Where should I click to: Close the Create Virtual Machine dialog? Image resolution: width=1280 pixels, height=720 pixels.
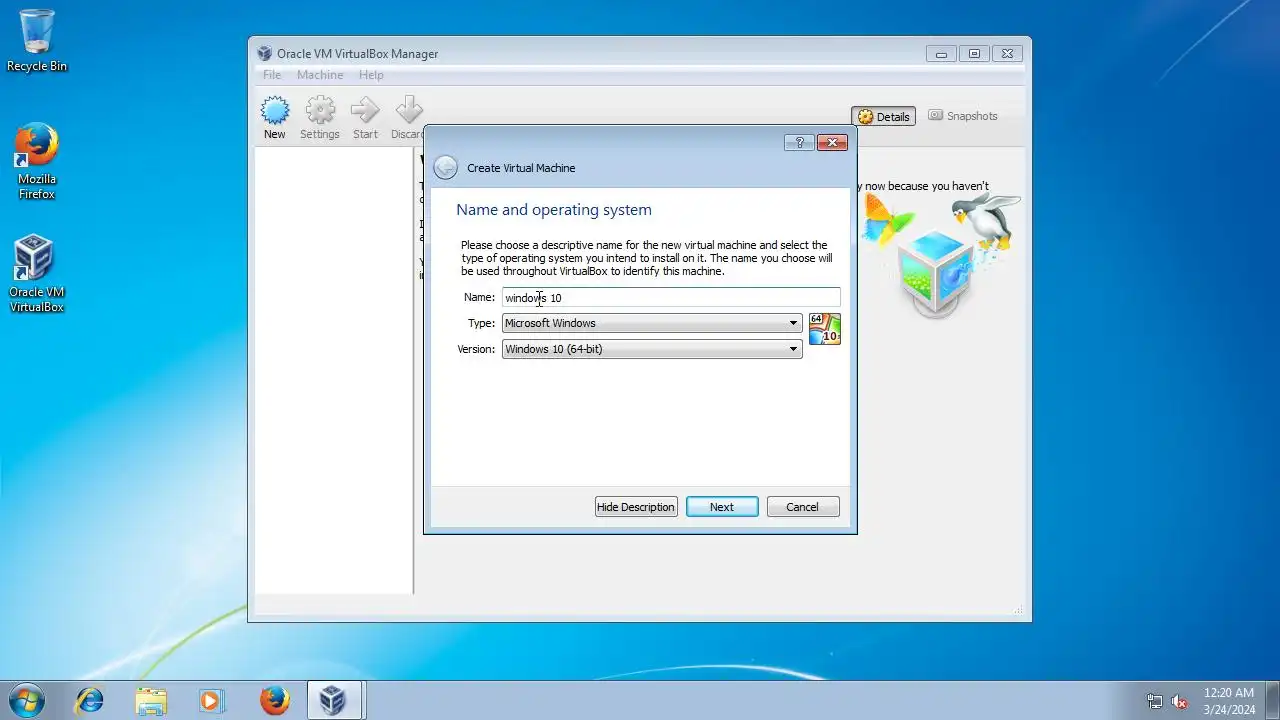pyautogui.click(x=832, y=143)
